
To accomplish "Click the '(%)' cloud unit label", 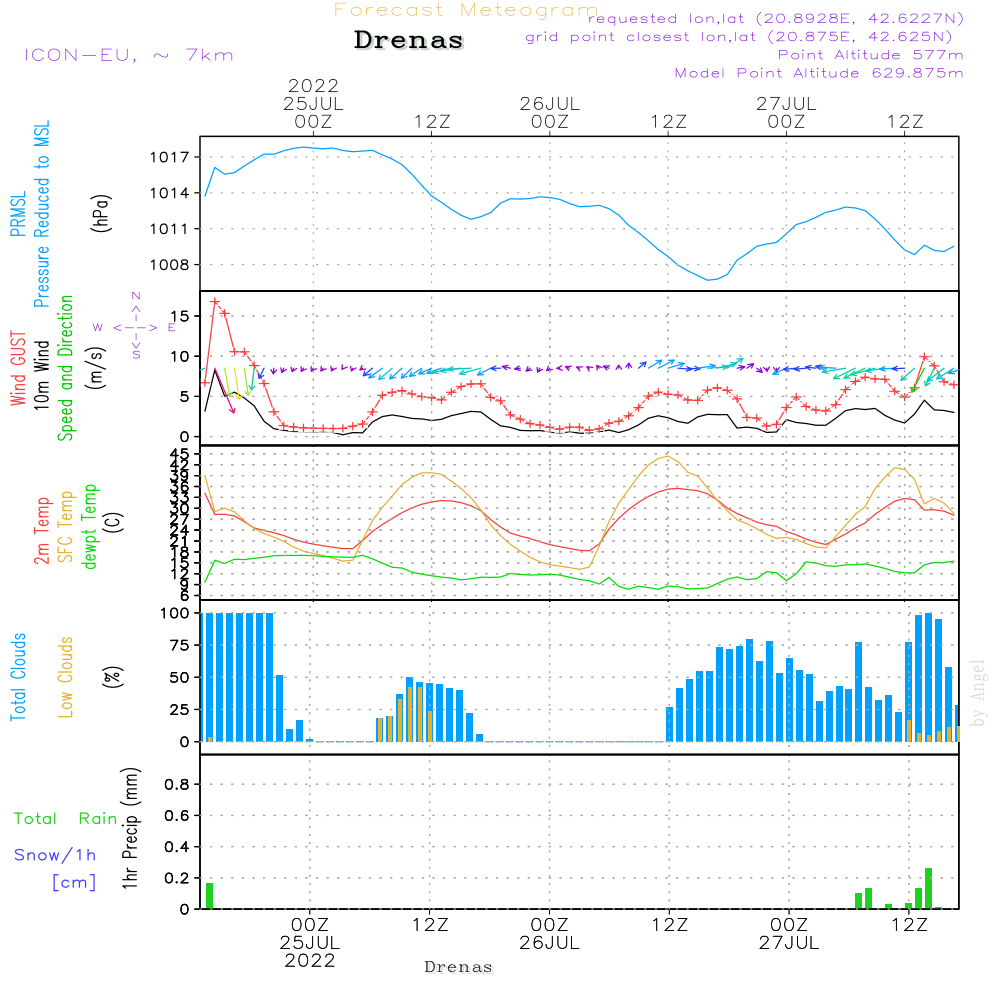I will [x=112, y=677].
